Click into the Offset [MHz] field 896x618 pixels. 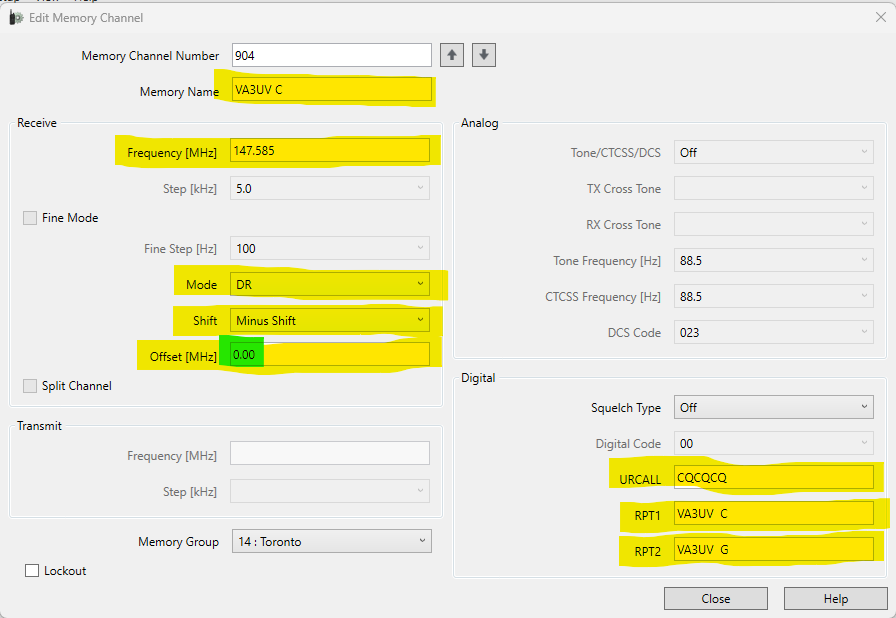[330, 355]
